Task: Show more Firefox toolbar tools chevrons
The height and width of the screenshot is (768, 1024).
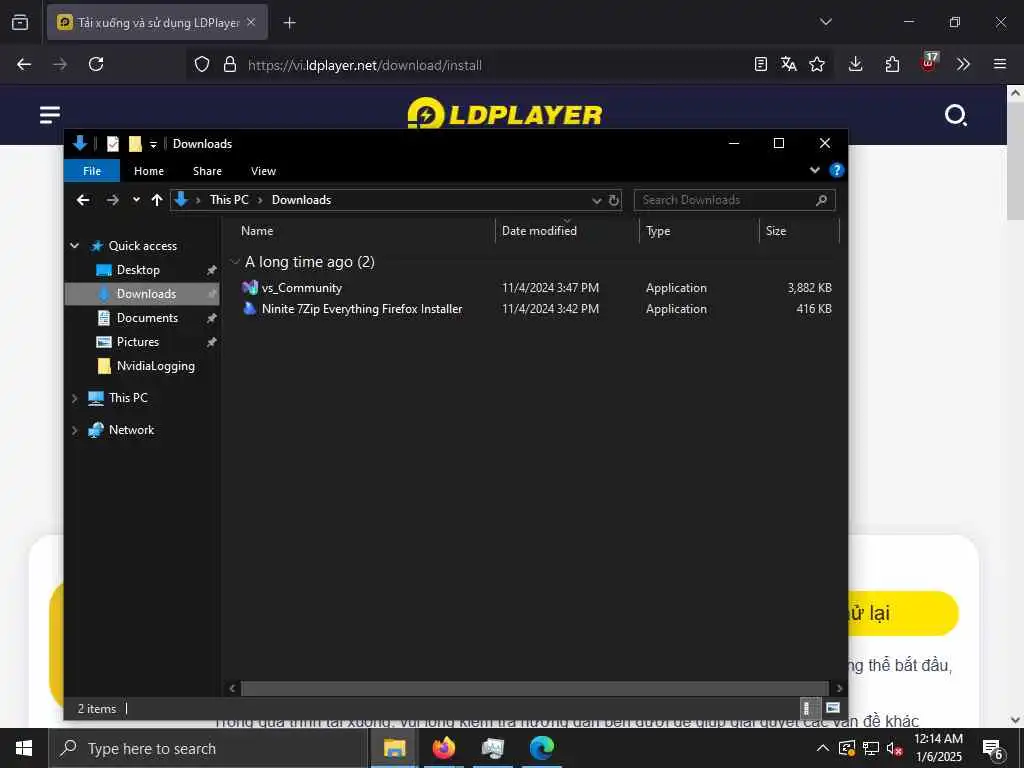Action: [x=963, y=64]
